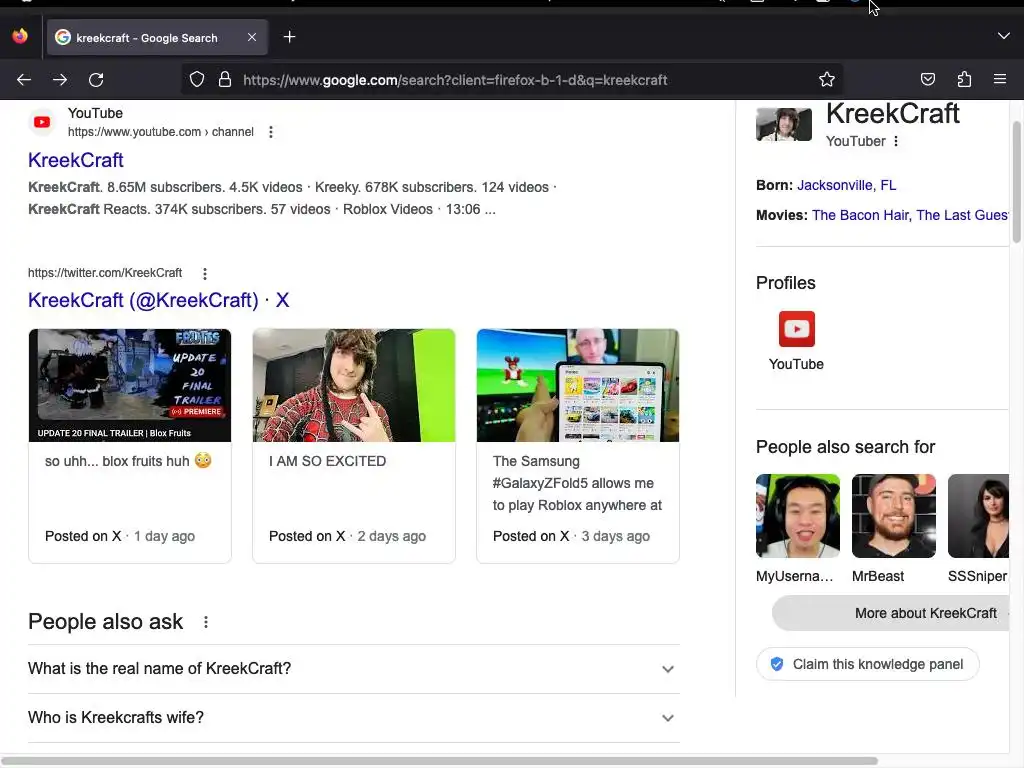Click the 'Posted on X · 2 days ago' text
This screenshot has height=768, width=1024.
tap(347, 536)
